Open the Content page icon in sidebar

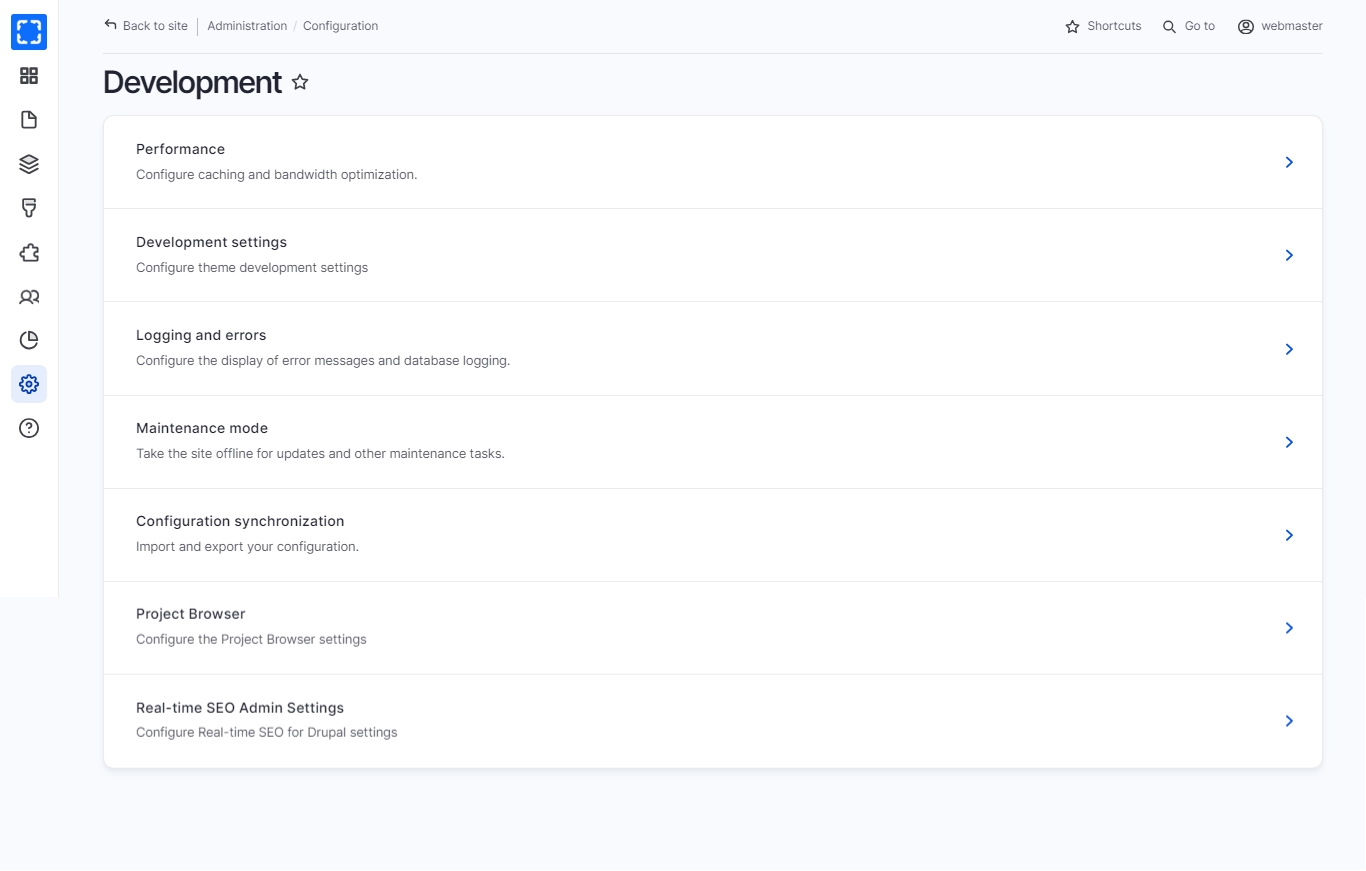pos(29,120)
